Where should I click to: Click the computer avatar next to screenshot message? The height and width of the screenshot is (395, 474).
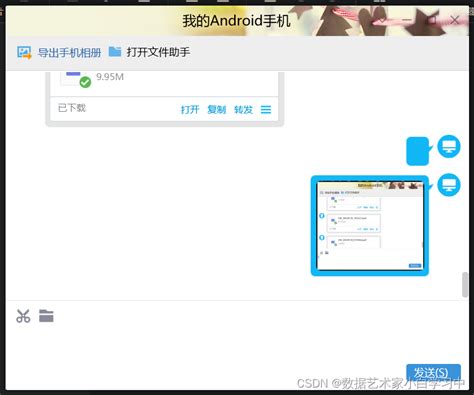(449, 185)
